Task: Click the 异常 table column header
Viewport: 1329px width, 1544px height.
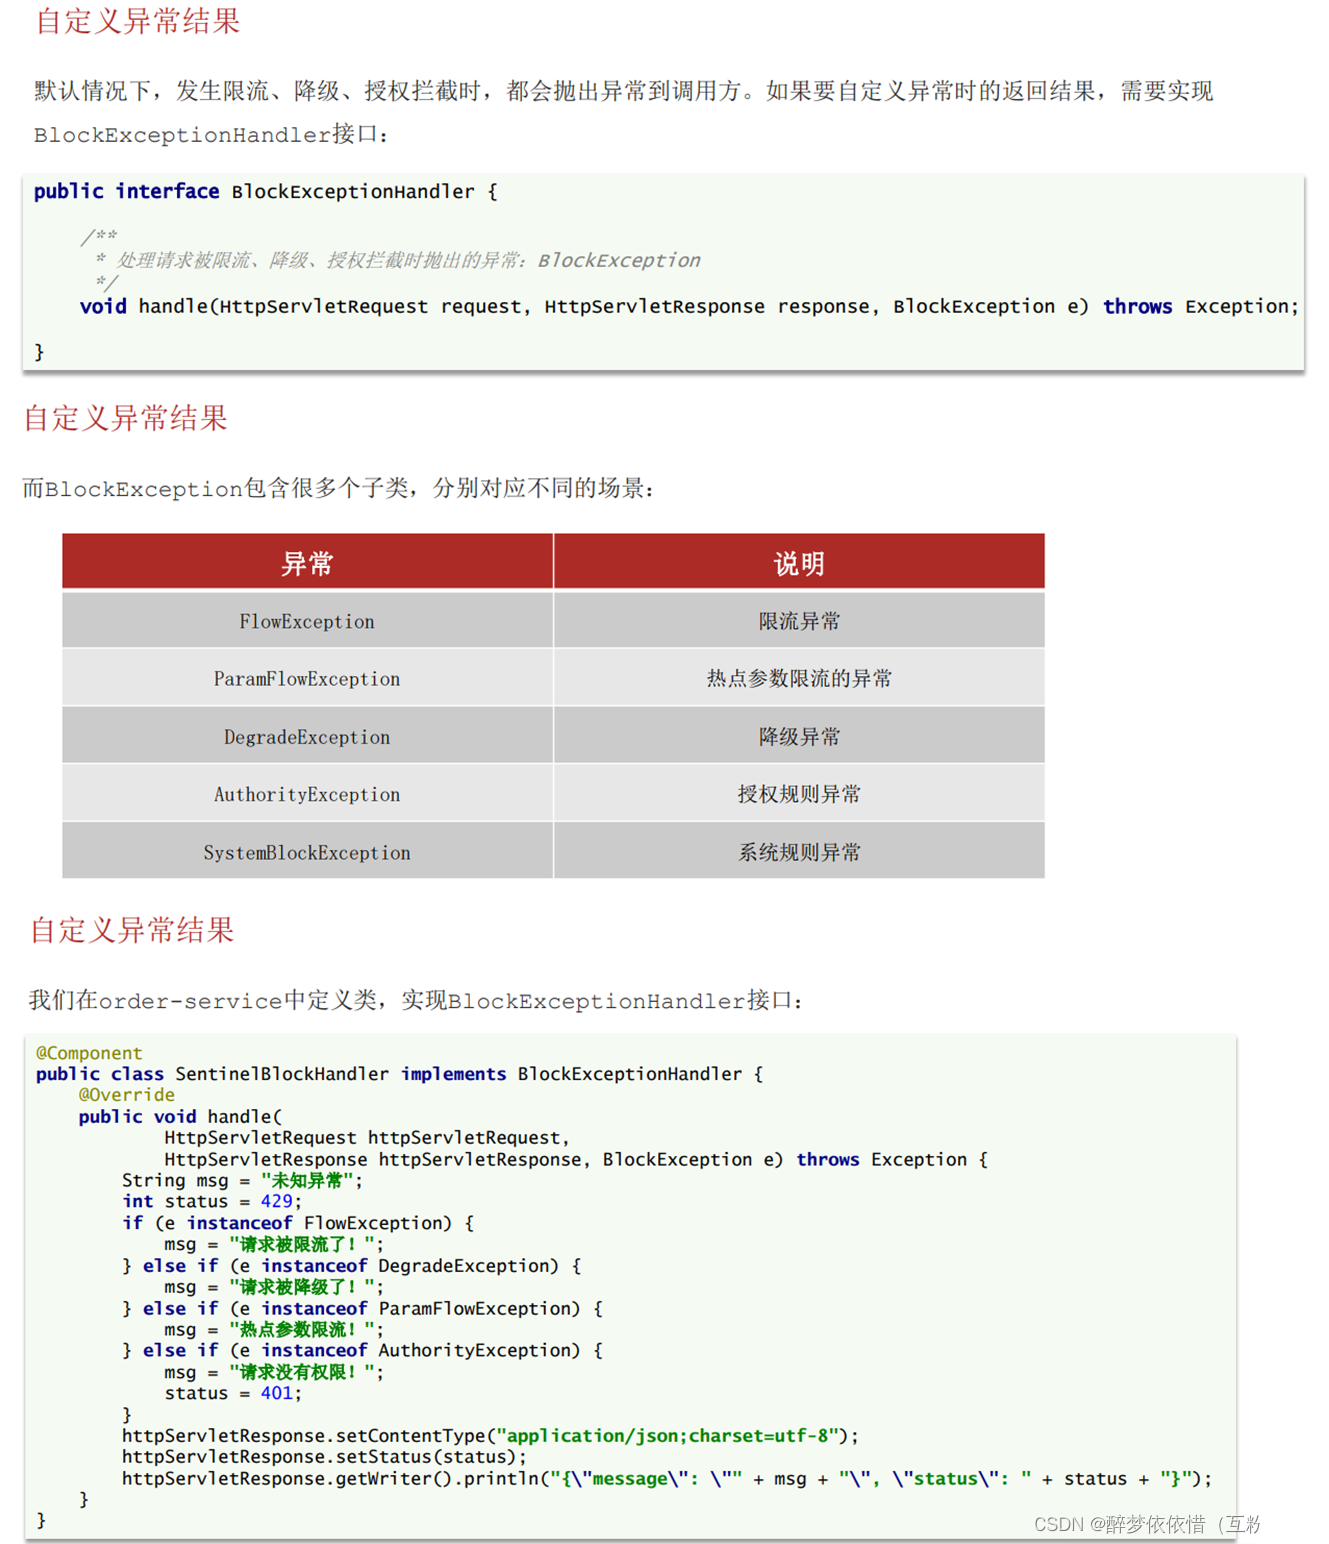Action: tap(307, 562)
